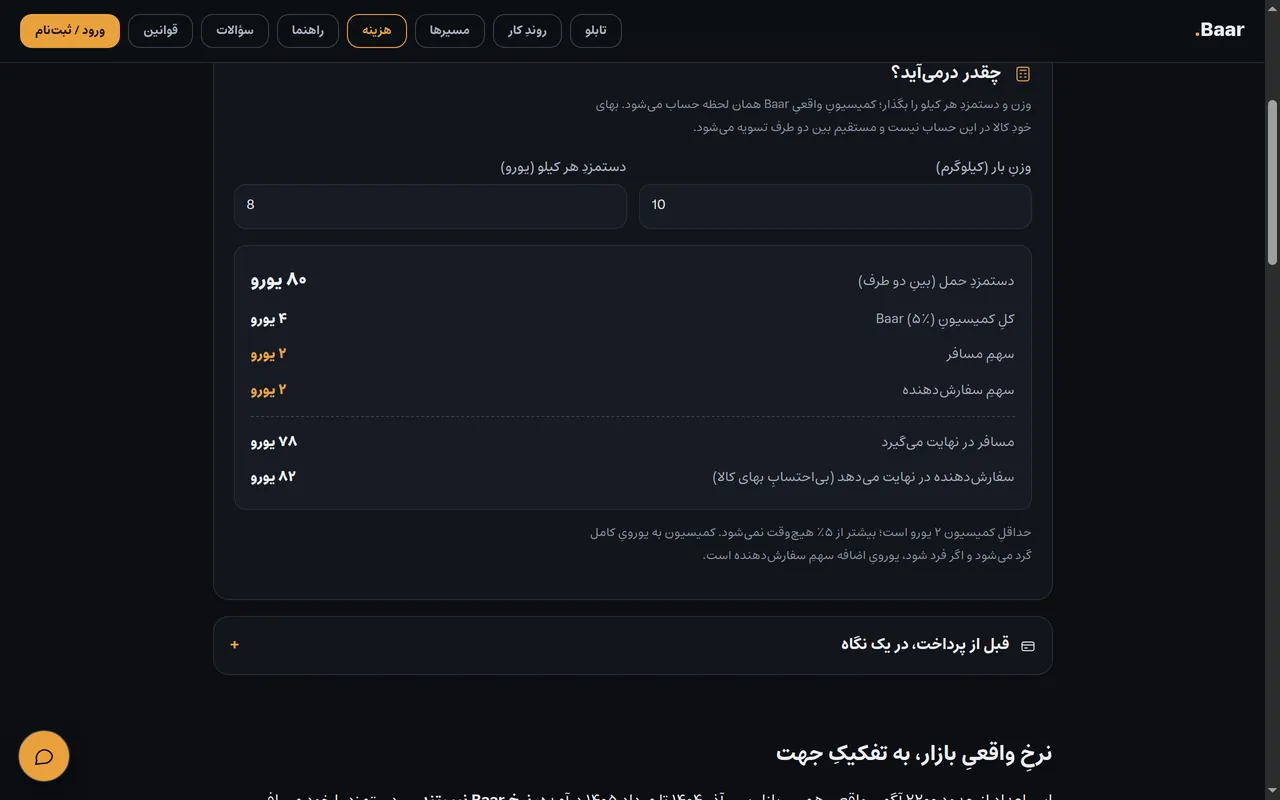The width and height of the screenshot is (1280, 800).
Task: Click the ۸۲ یورو orderer pays value
Action: (x=273, y=477)
